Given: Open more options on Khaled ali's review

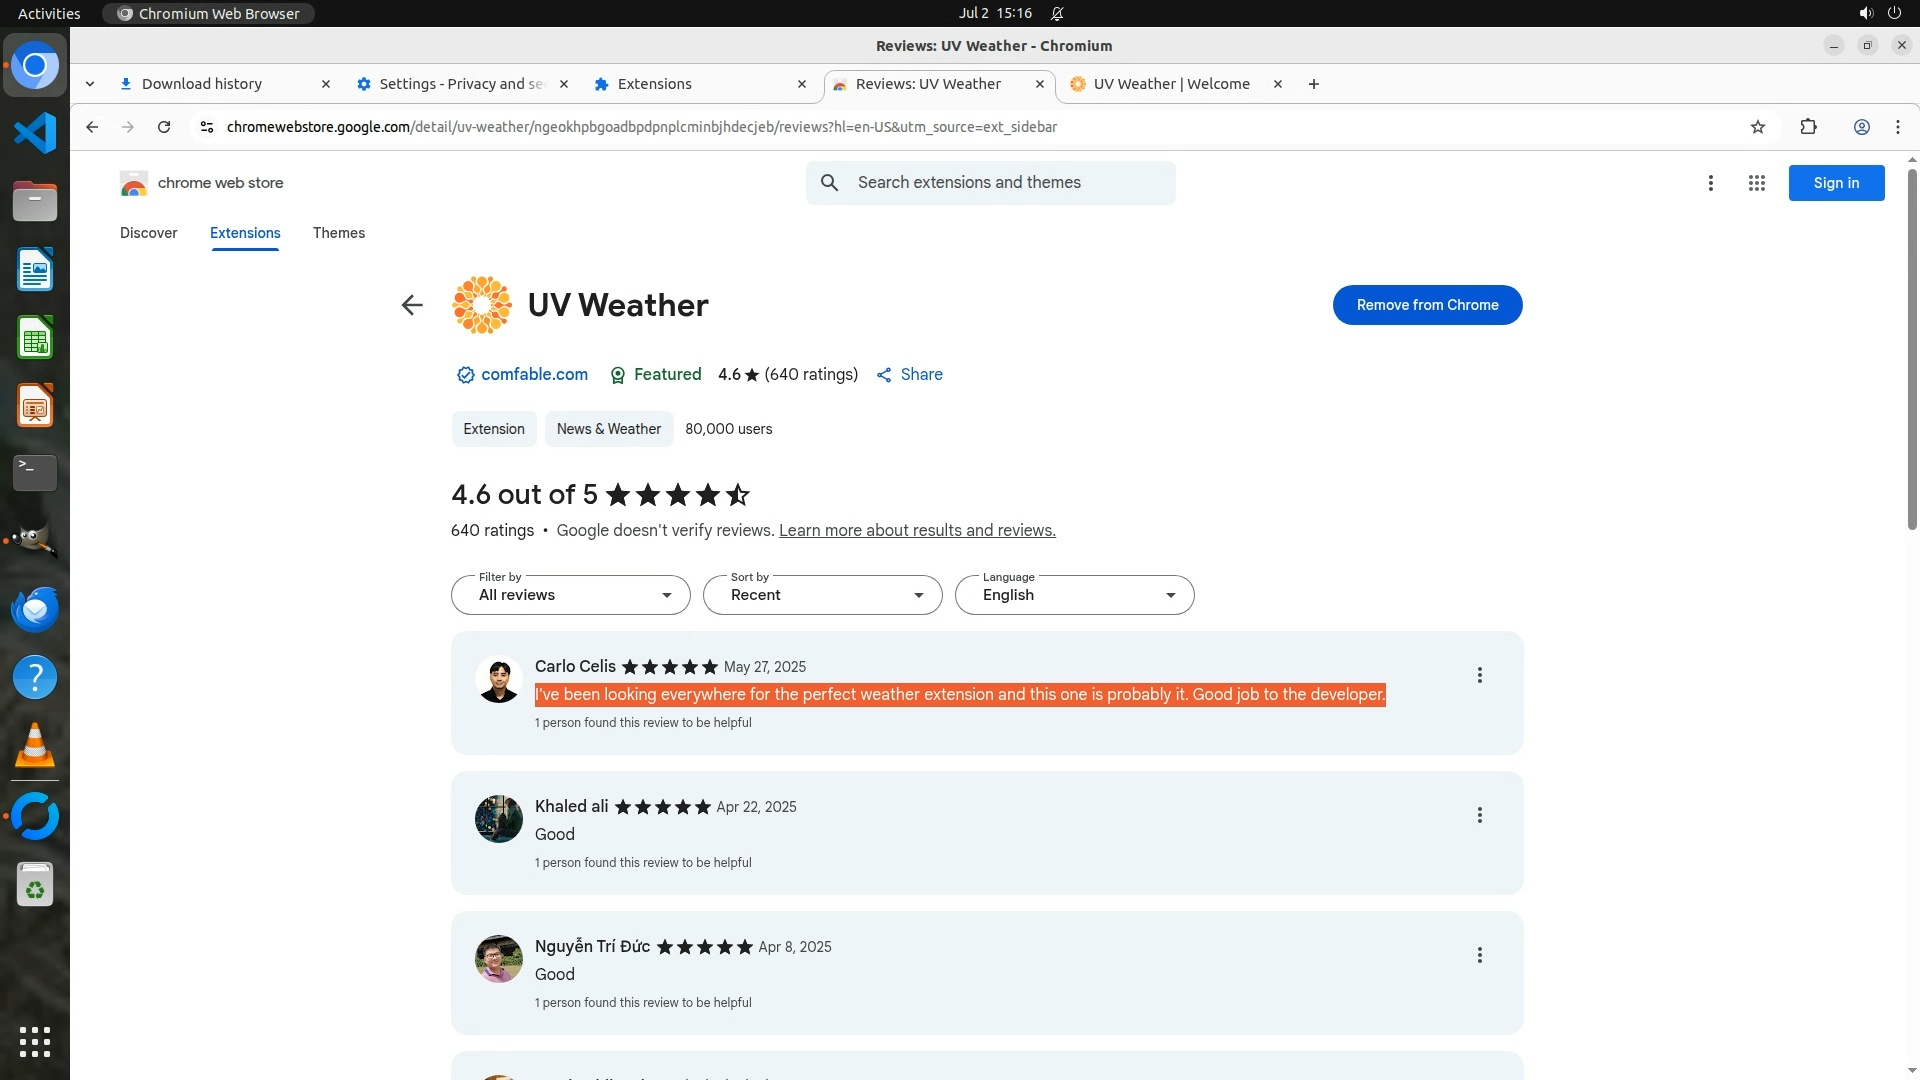Looking at the screenshot, I should (x=1479, y=815).
